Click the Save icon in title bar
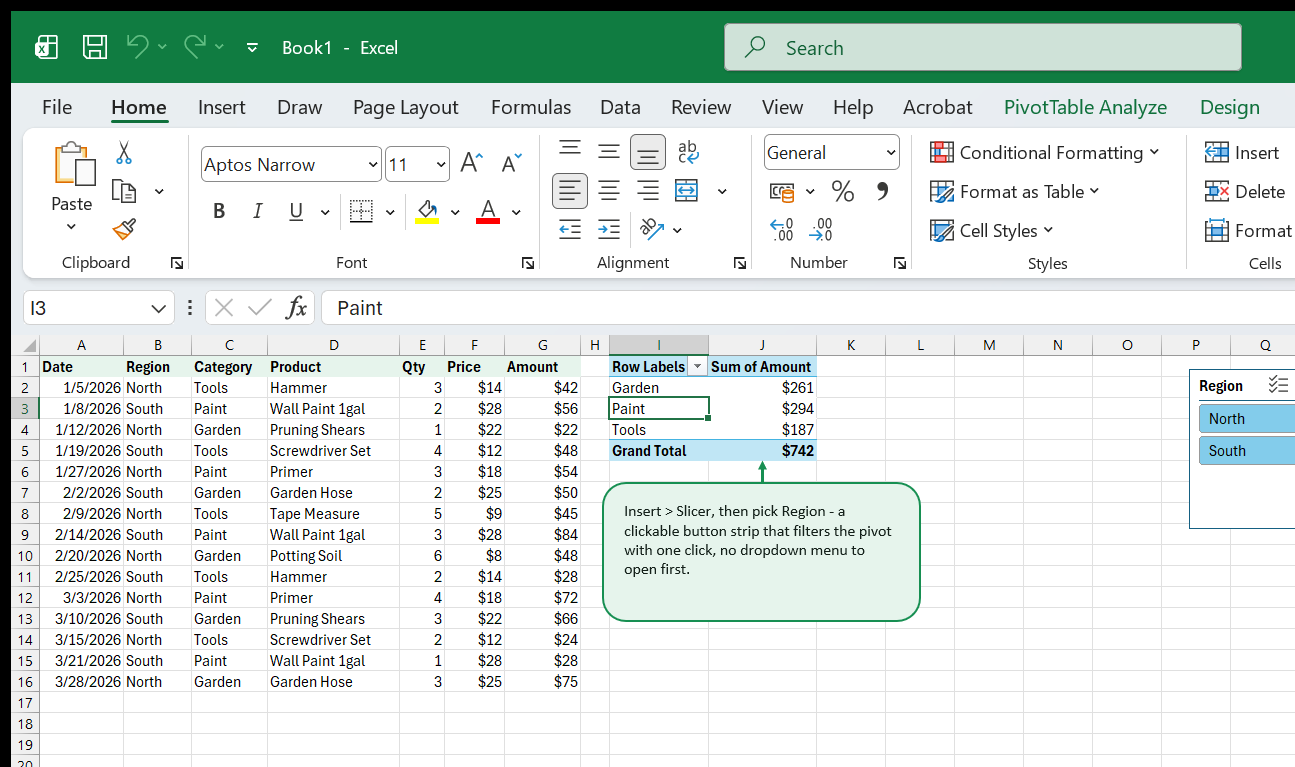Screen dimensions: 1295x767 pyautogui.click(x=95, y=47)
